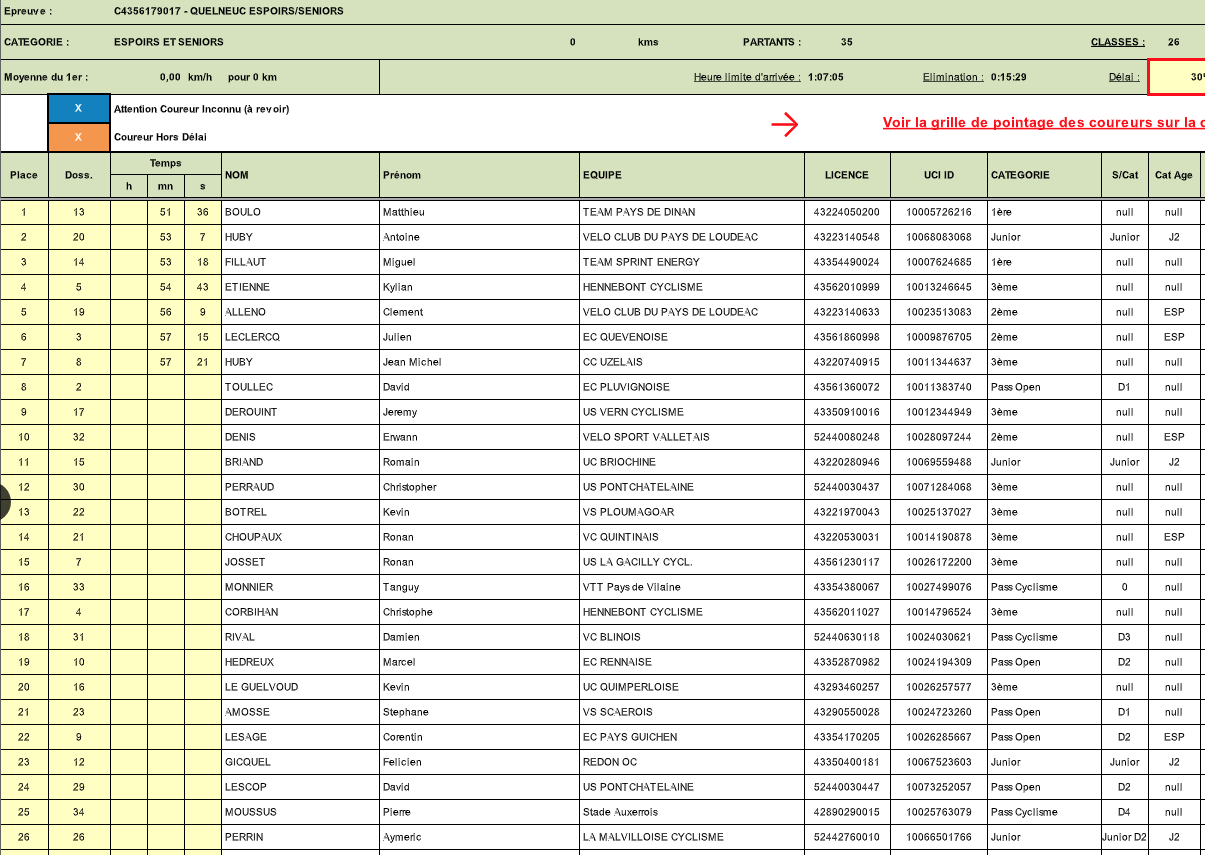
Task: Select the Temps 'mn' subheader cell
Action: (166, 187)
